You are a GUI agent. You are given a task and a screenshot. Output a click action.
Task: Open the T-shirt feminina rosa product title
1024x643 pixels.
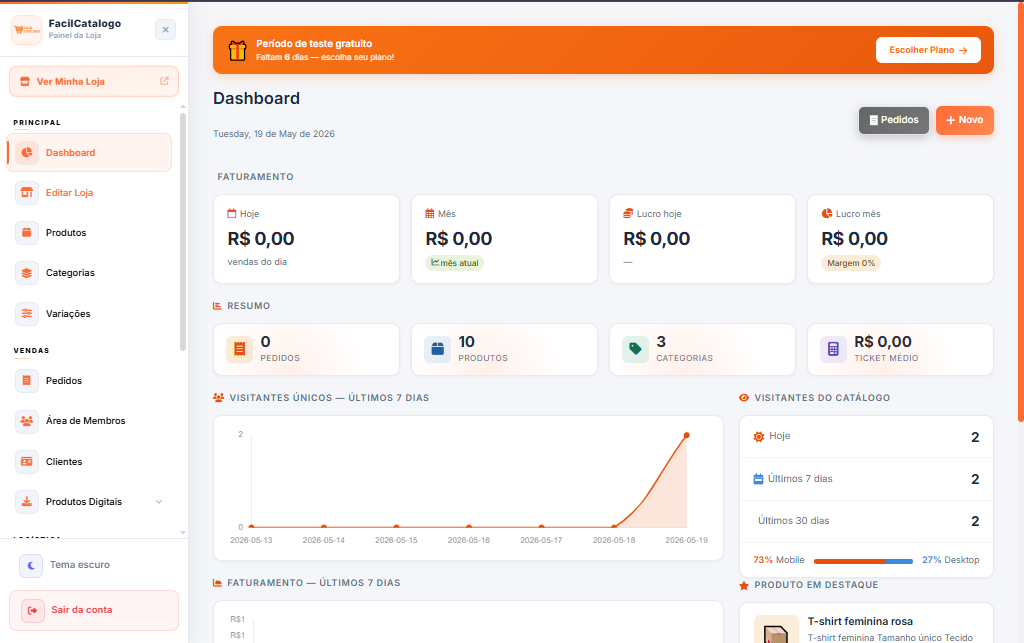(860, 621)
